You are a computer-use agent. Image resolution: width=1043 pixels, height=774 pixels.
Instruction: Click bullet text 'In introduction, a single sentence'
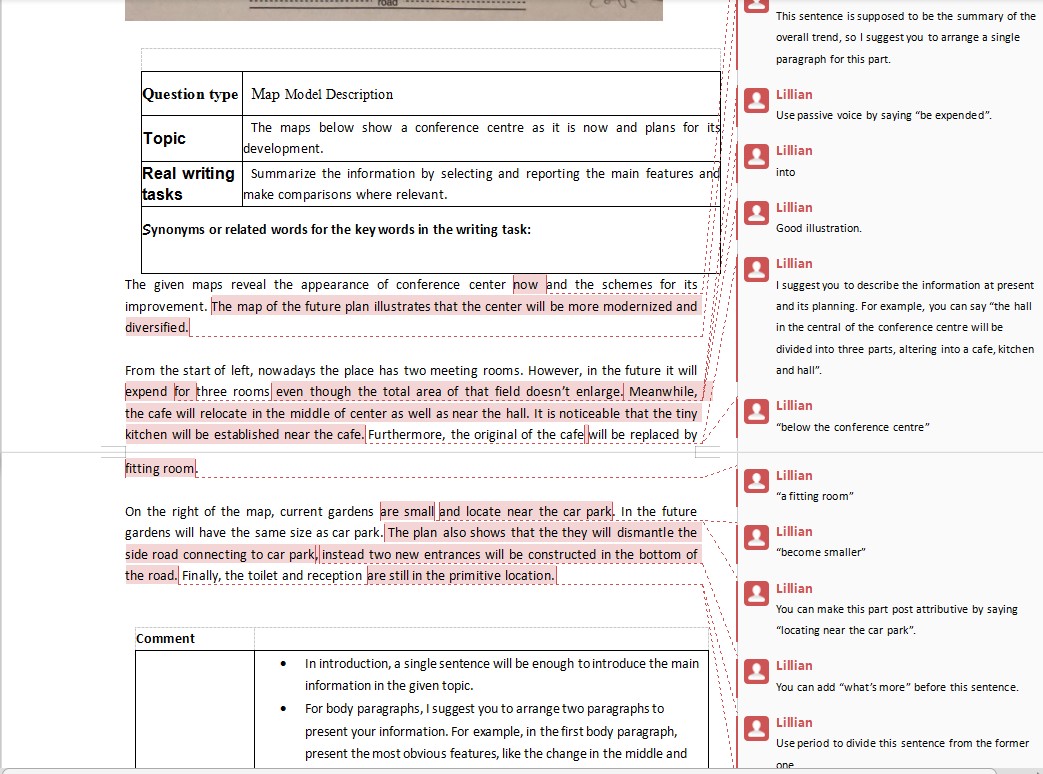pos(502,674)
